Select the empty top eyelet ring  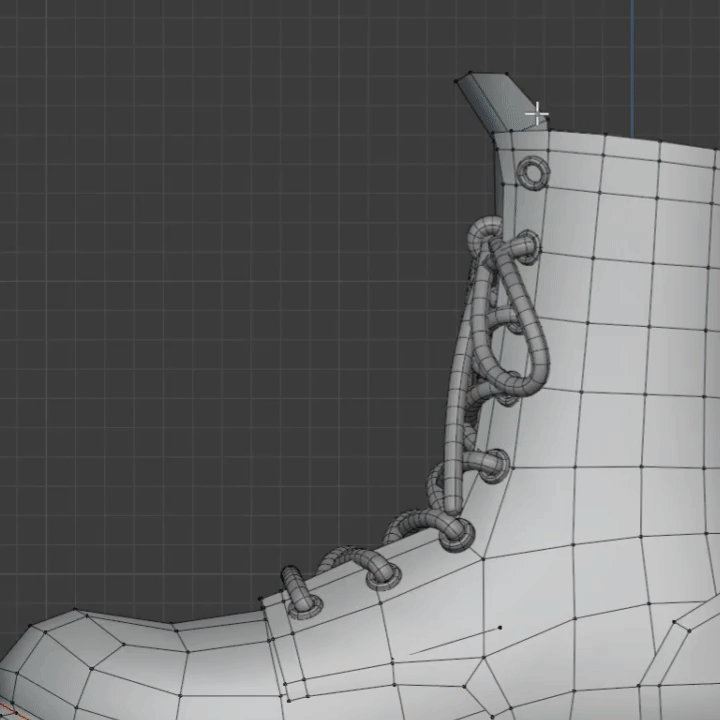pyautogui.click(x=533, y=173)
